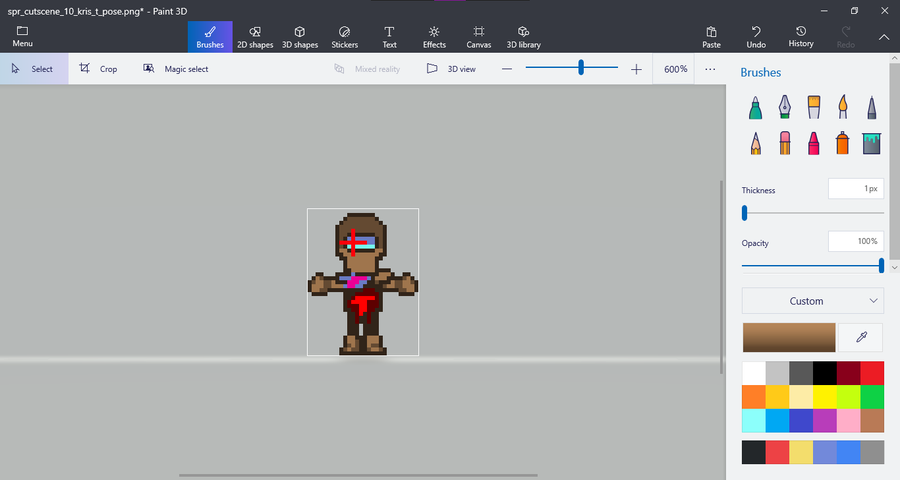The width and height of the screenshot is (900, 480).
Task: Click the sidebar scroll down arrow
Action: [894, 268]
